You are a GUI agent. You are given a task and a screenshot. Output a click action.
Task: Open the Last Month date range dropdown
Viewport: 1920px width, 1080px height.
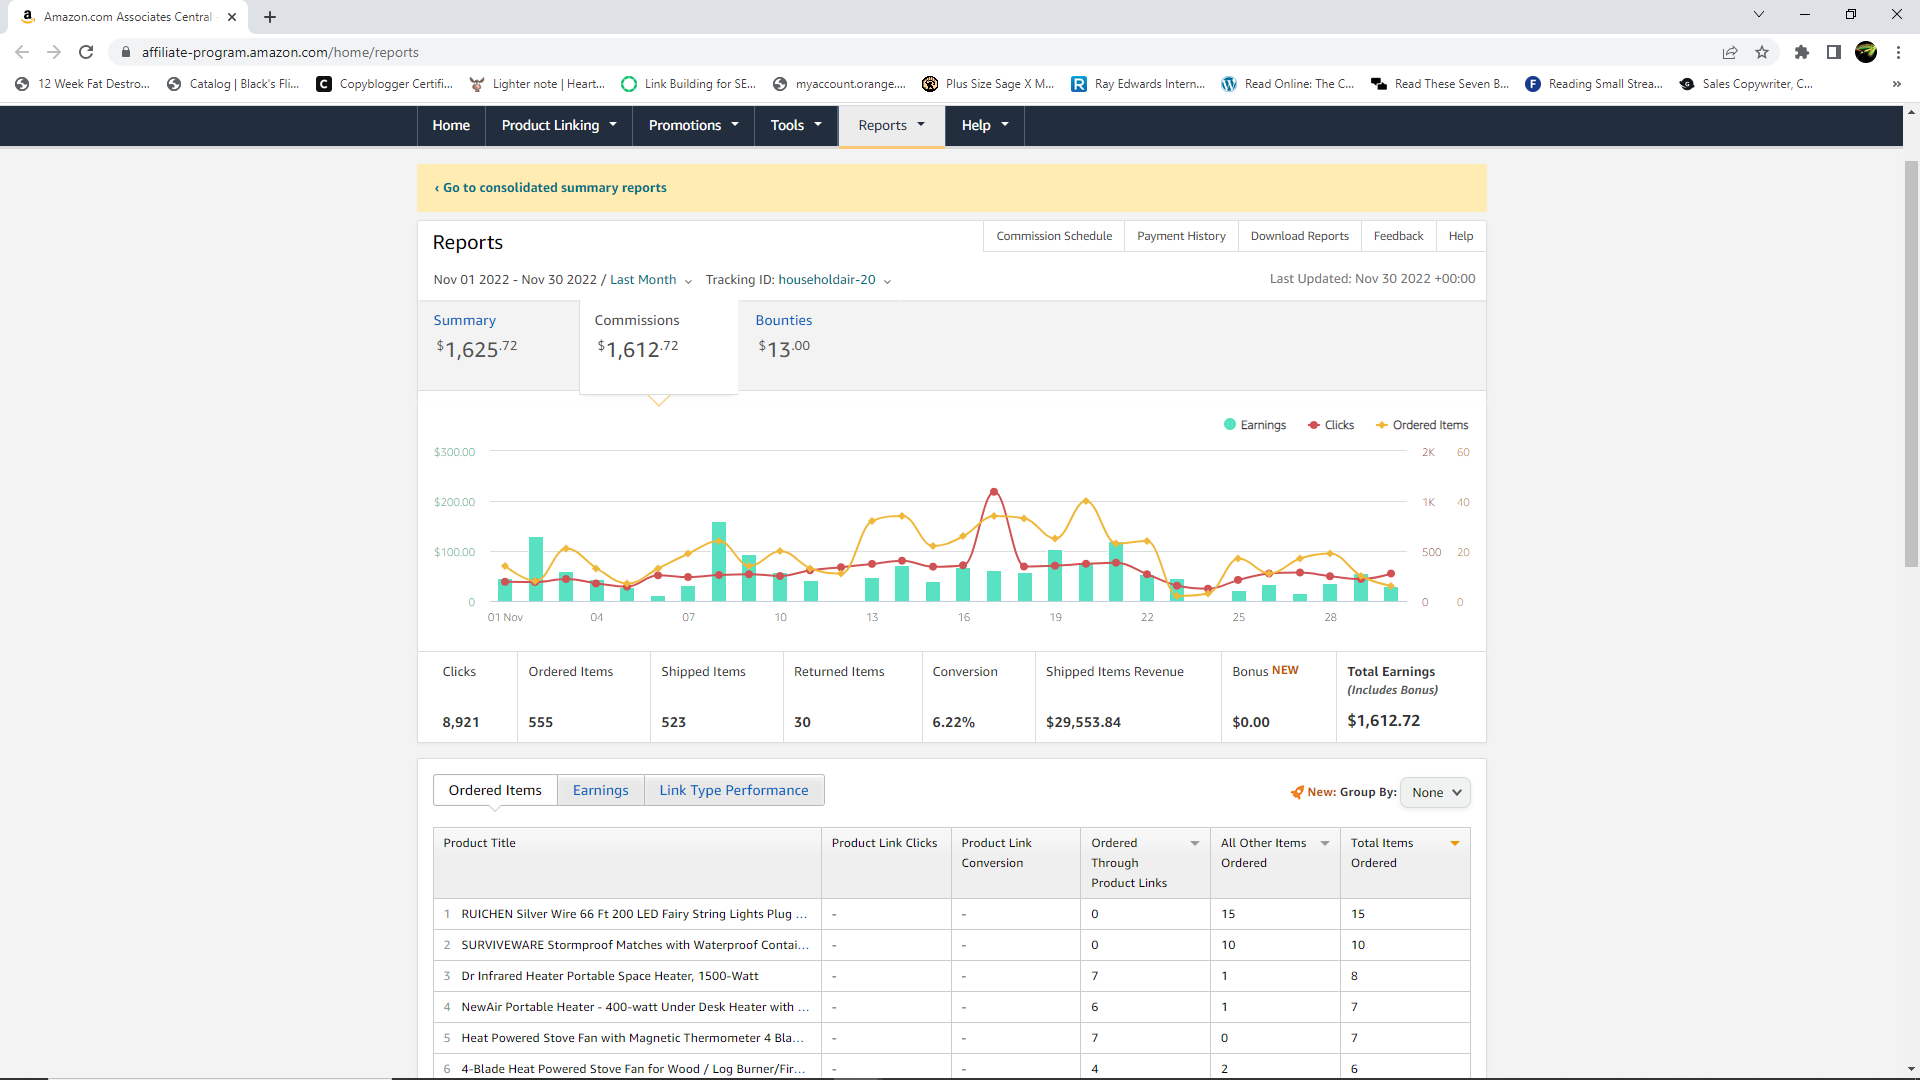coord(651,280)
